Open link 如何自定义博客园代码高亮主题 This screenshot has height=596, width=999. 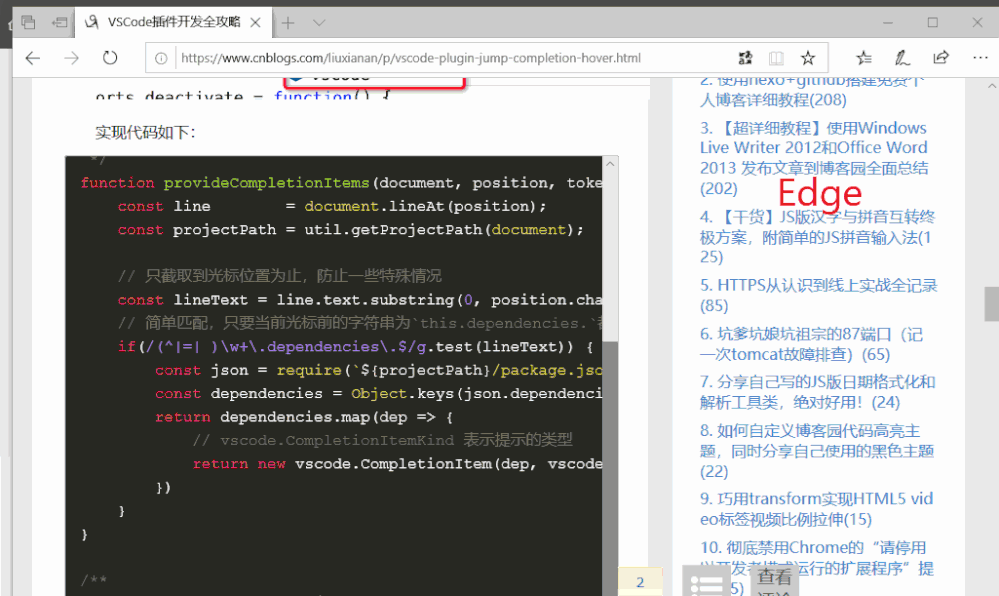[817, 451]
